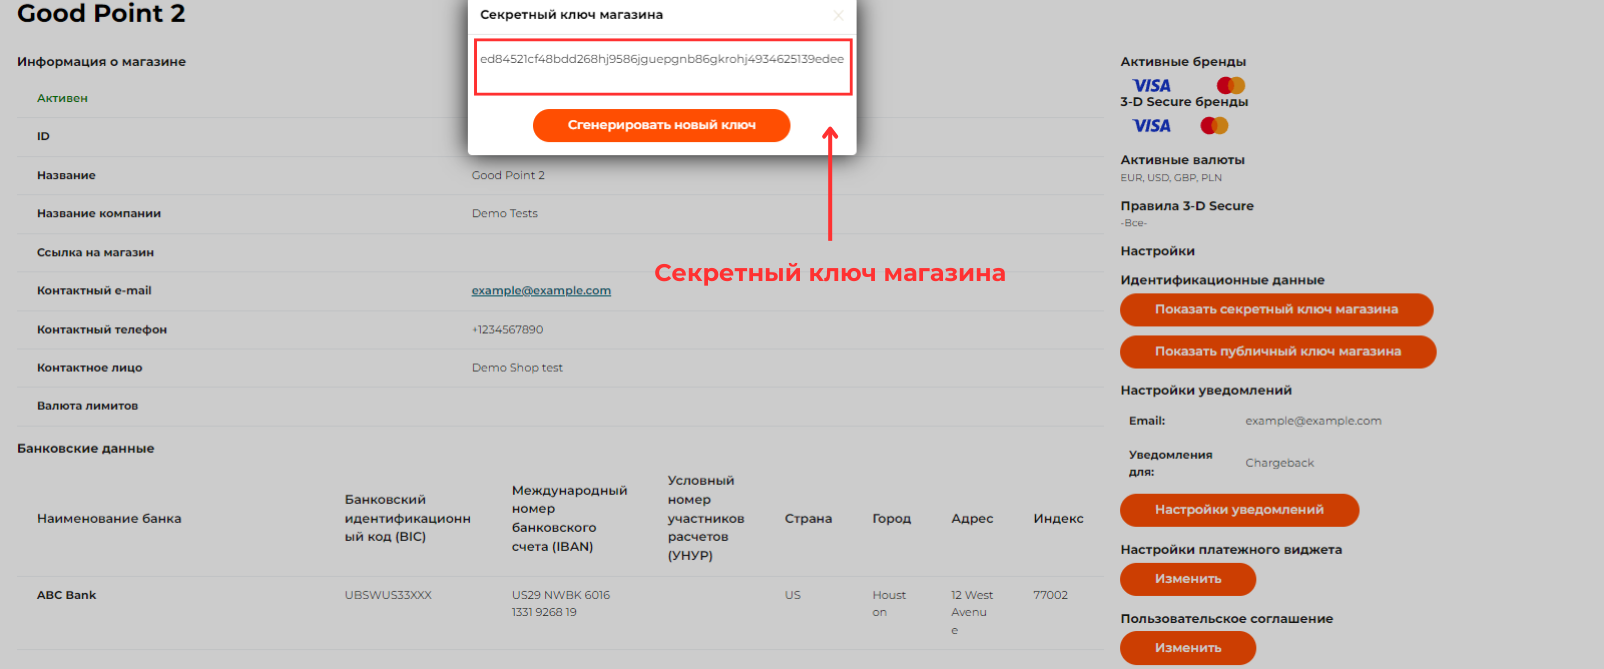Select the ABC Bank row name
The height and width of the screenshot is (669, 1604).
point(67,595)
